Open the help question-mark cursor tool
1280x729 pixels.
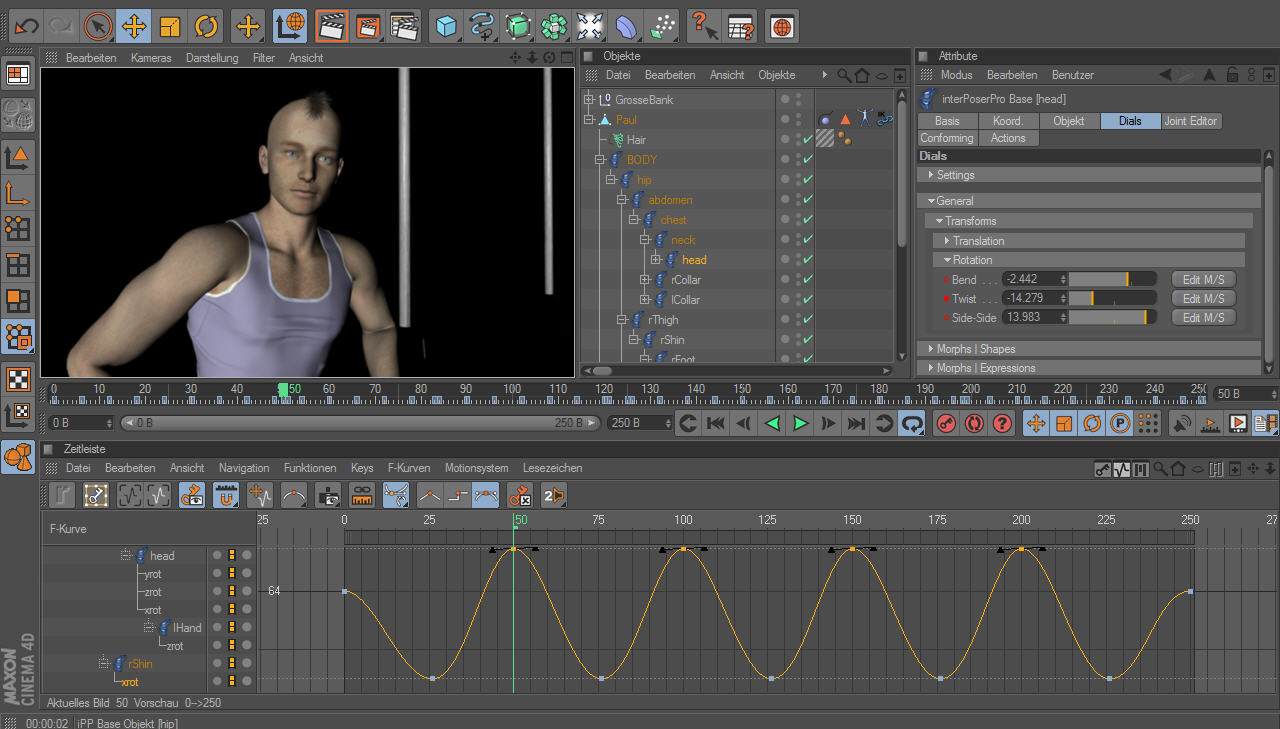coord(703,25)
